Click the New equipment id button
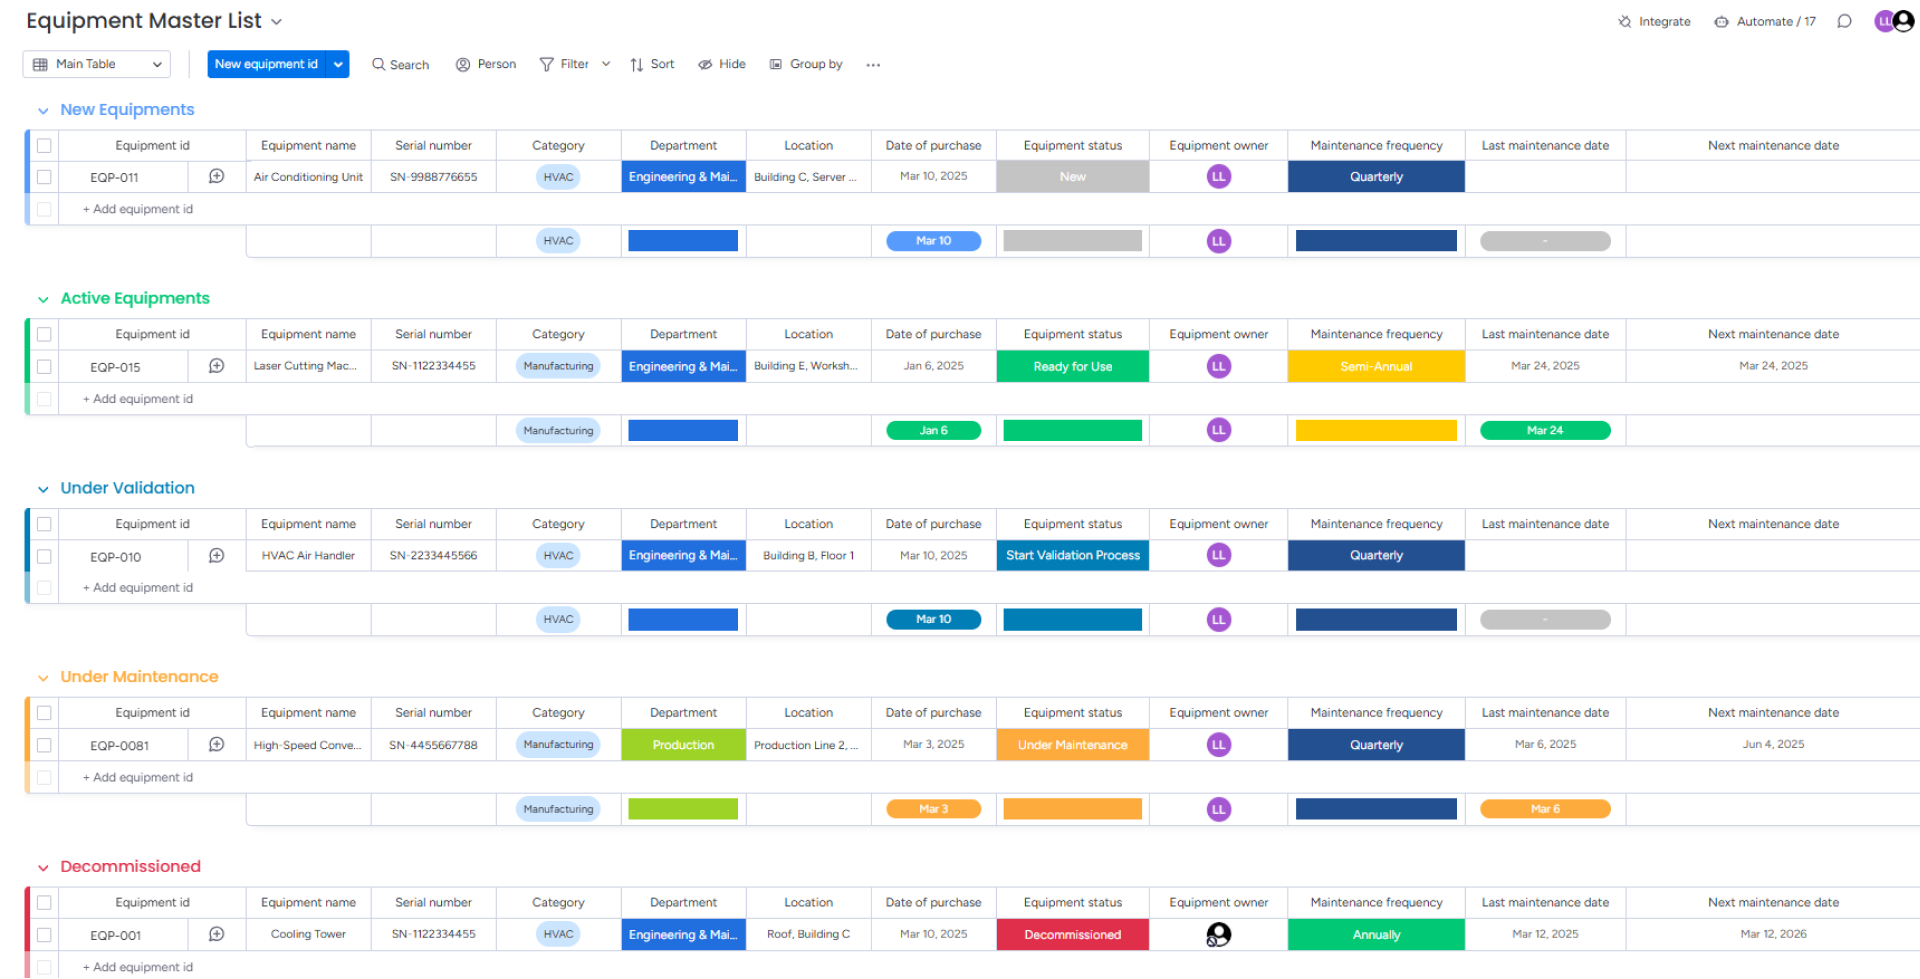Screen dimensions: 1920x979 click(267, 64)
